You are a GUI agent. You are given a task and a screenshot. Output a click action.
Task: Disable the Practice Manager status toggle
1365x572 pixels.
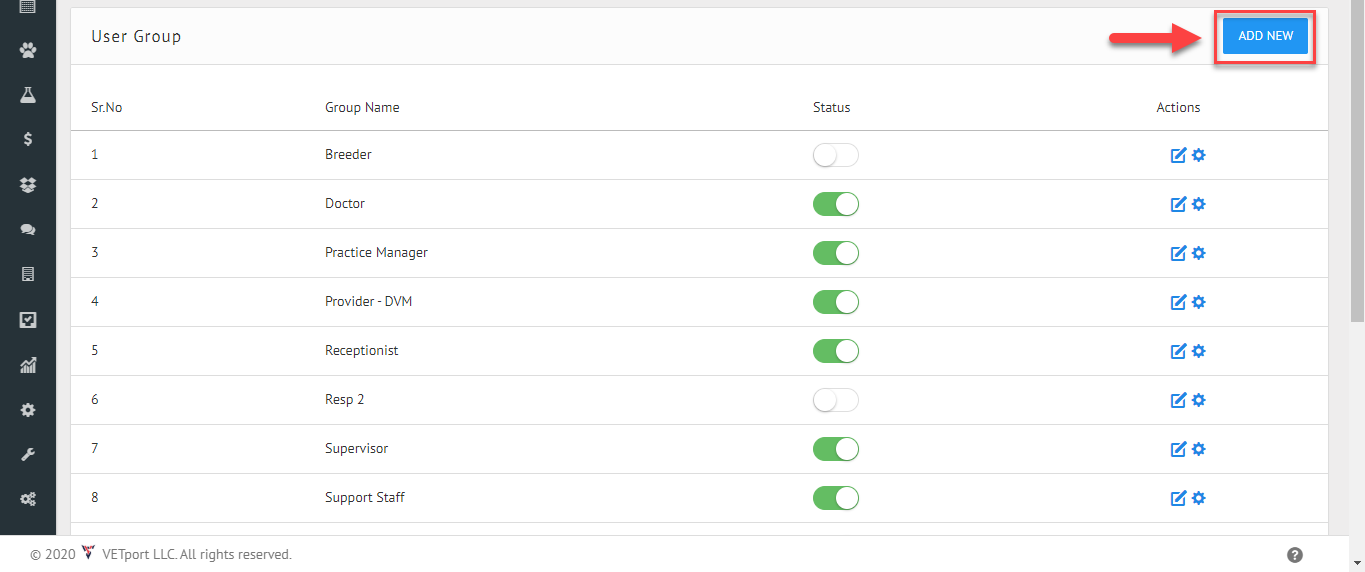click(836, 253)
